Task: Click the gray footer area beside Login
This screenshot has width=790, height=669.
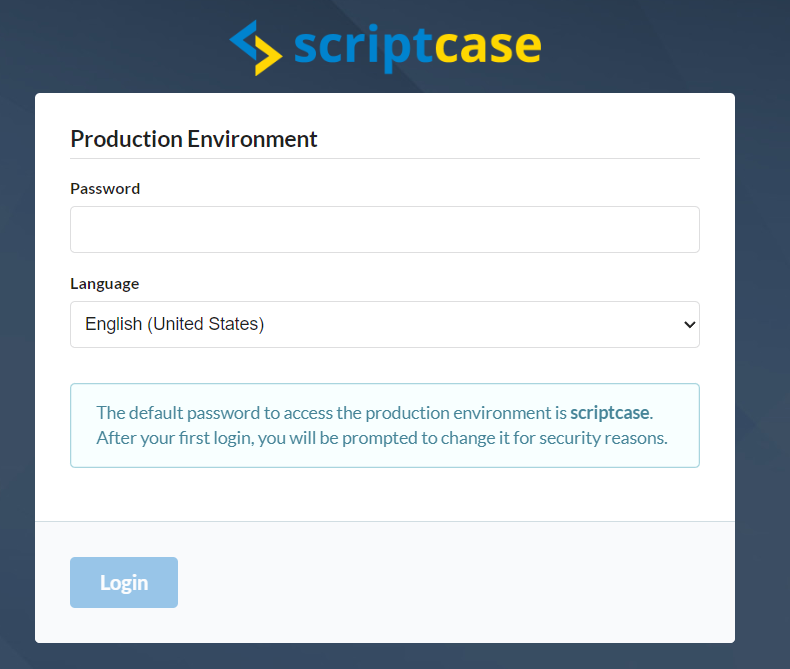Action: click(x=453, y=582)
